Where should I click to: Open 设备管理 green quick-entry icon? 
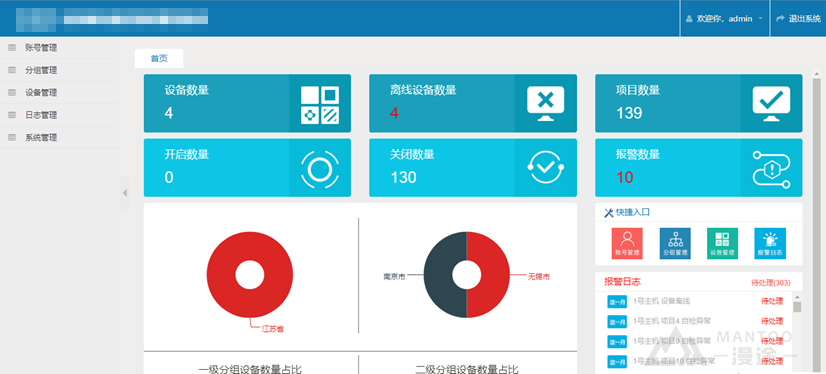(x=722, y=243)
